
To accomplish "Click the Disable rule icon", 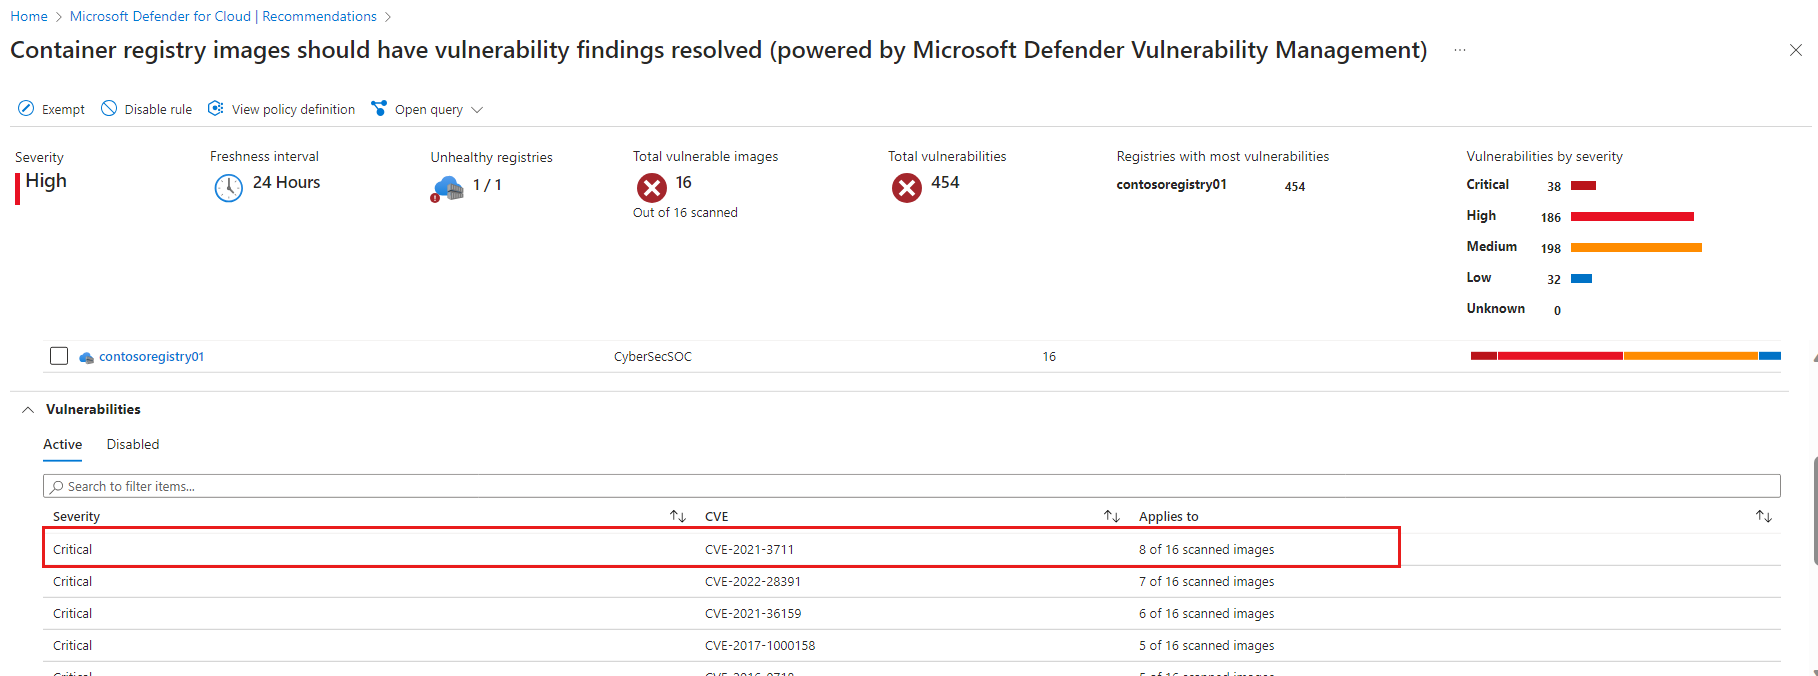I will click(x=109, y=109).
